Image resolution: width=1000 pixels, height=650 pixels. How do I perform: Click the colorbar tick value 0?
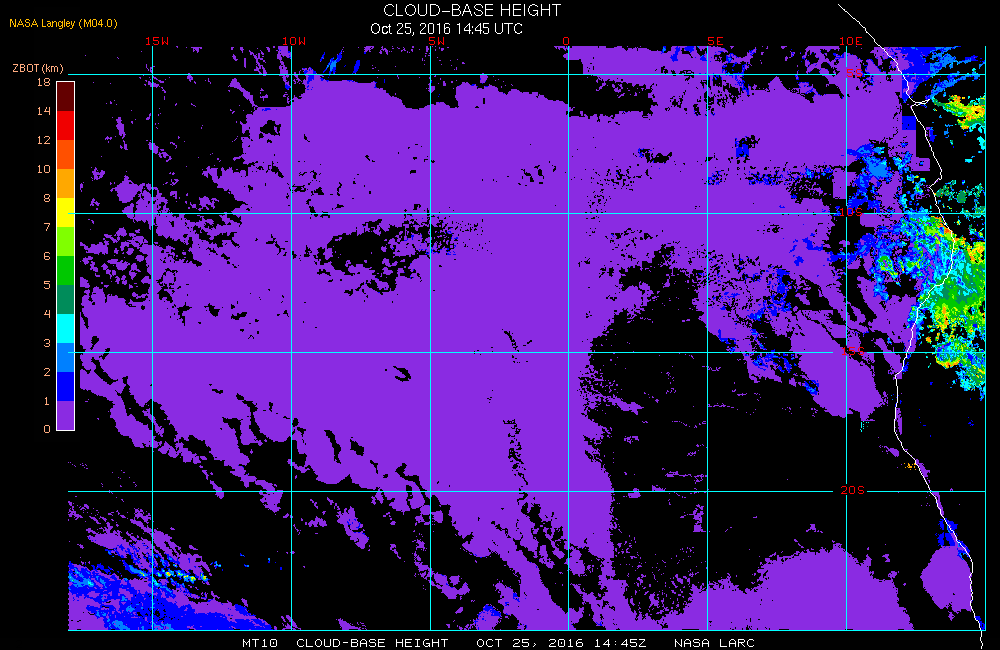coord(47,429)
